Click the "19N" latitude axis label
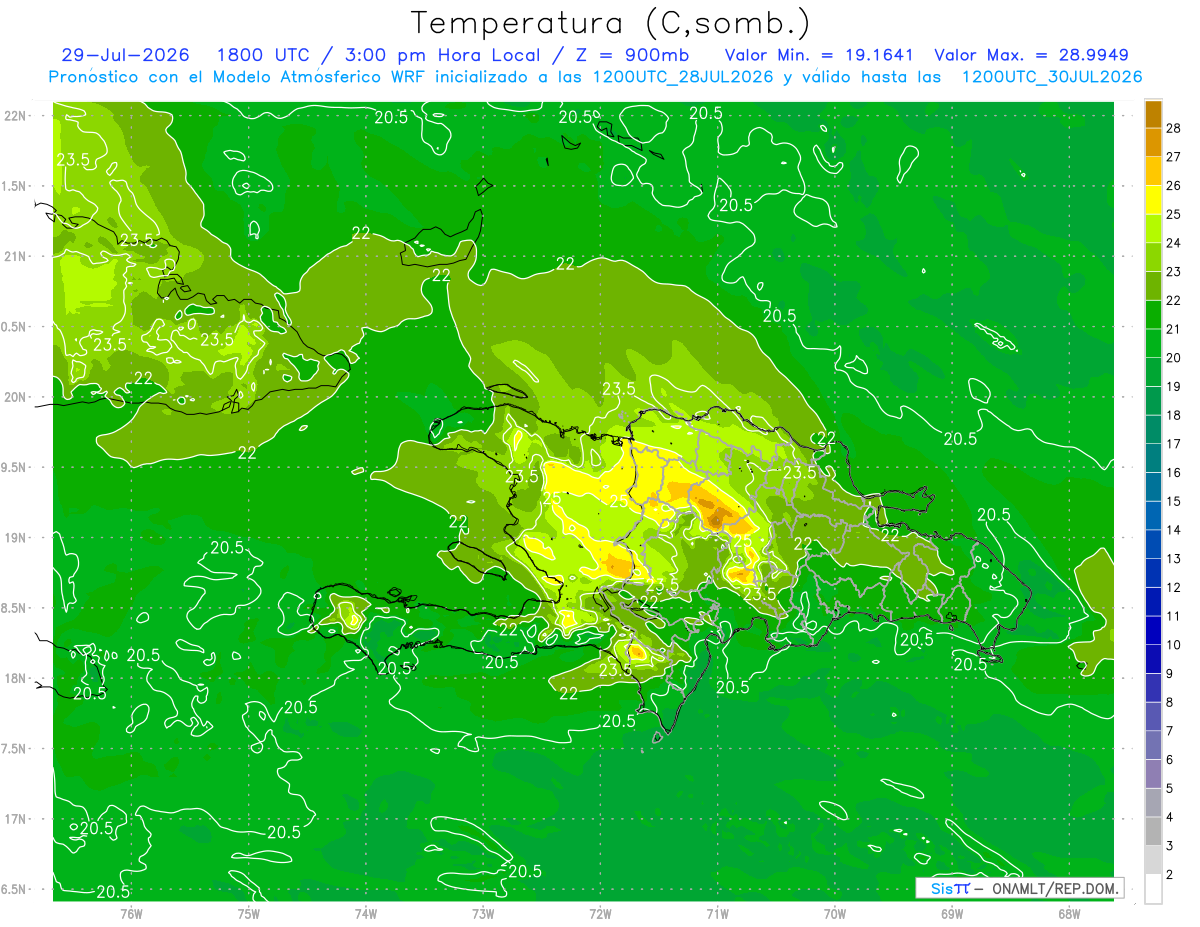The height and width of the screenshot is (927, 1200). [16, 538]
